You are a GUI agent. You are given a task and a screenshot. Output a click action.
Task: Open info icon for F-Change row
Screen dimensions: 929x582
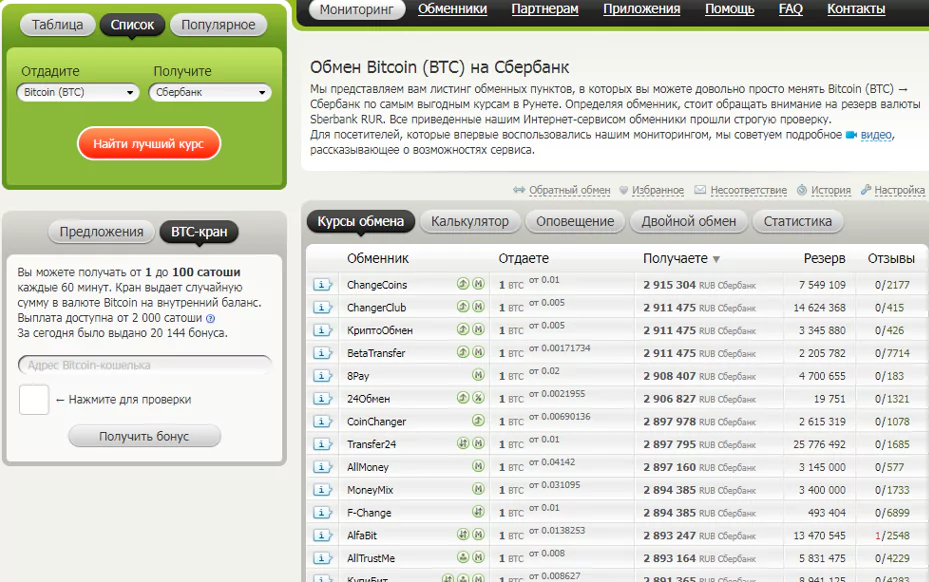coord(323,513)
